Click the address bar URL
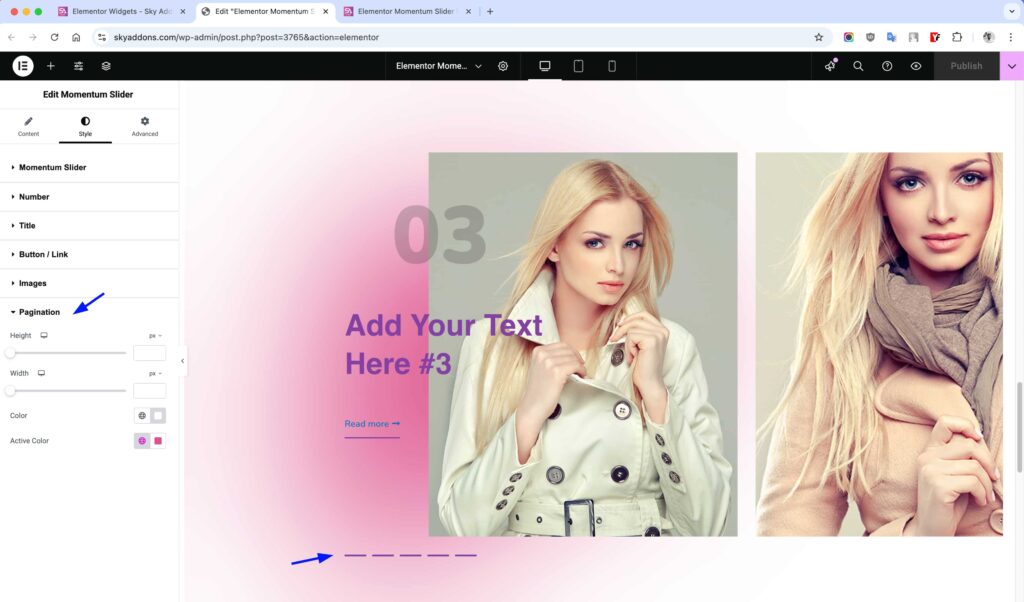Viewport: 1024px width, 602px height. 246,37
